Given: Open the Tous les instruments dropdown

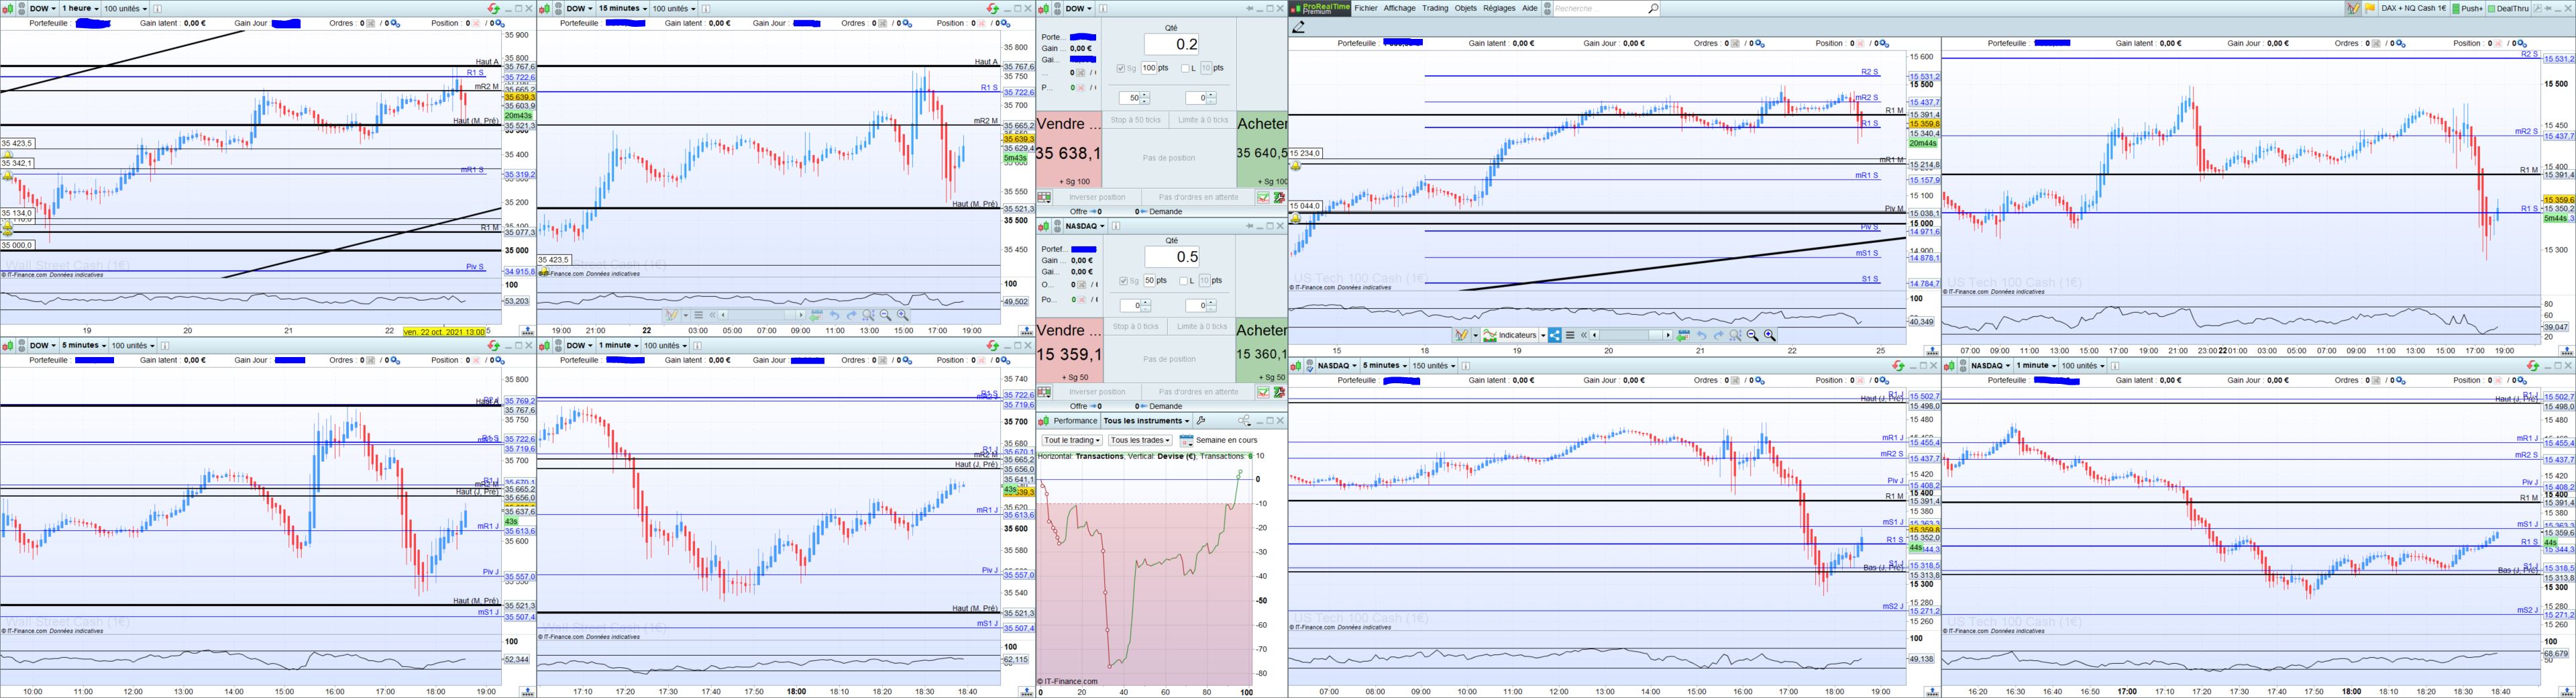Looking at the screenshot, I should tap(1146, 421).
